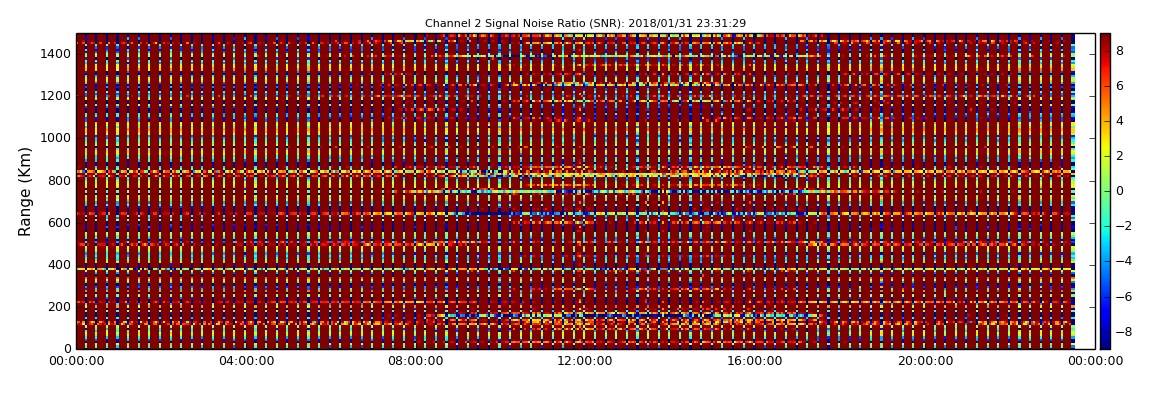Select the 1200 range tick label
The height and width of the screenshot is (407, 1150).
pos(55,96)
